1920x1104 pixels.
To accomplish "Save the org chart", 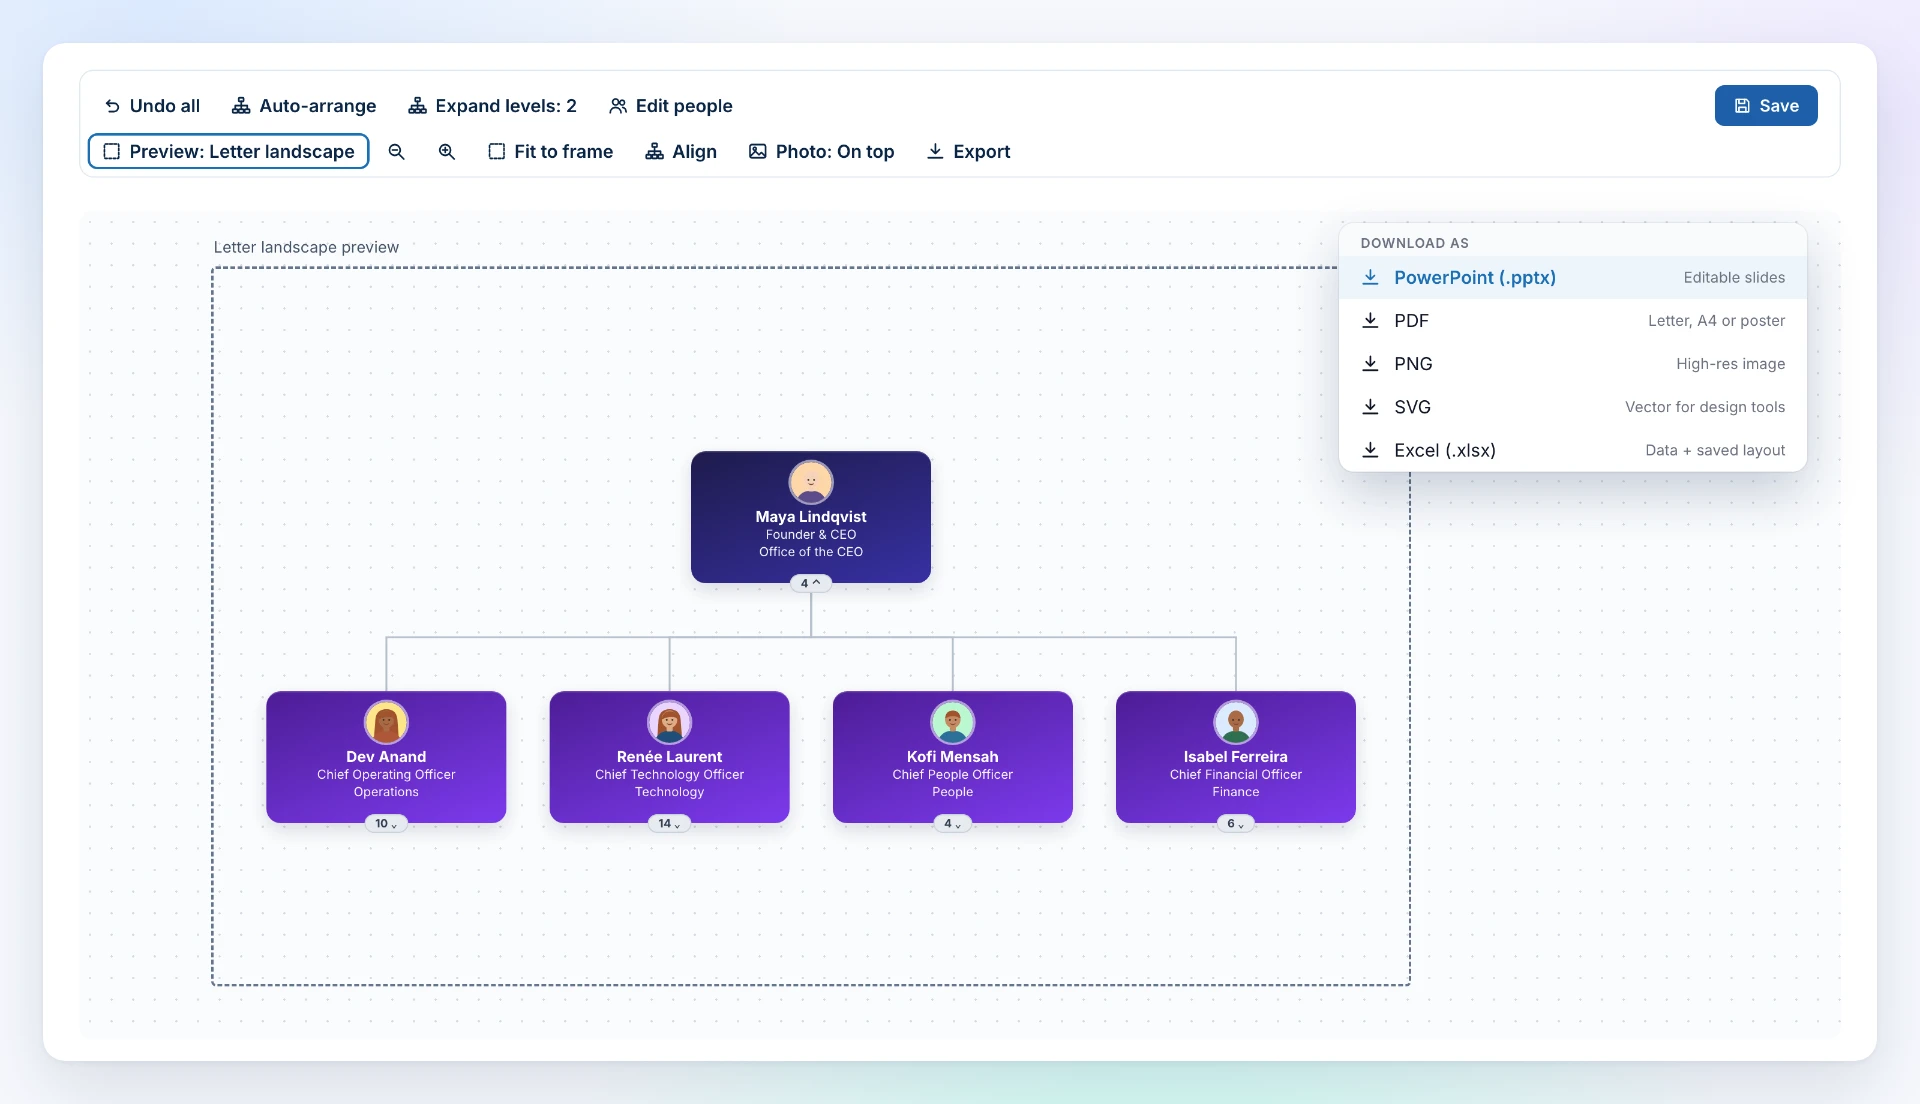I will pyautogui.click(x=1766, y=106).
